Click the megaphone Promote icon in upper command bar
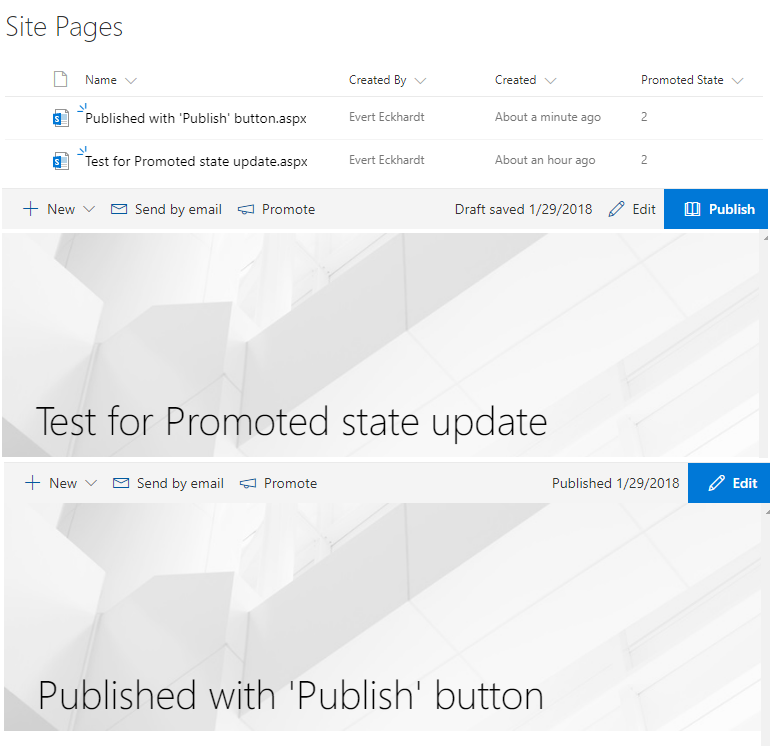Viewport: 775px width, 748px height. pos(246,209)
